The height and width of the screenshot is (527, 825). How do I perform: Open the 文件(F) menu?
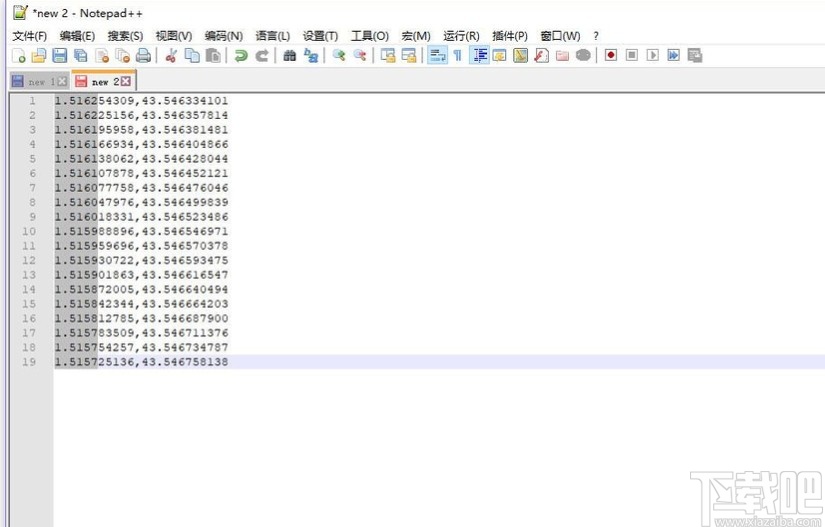(x=29, y=36)
